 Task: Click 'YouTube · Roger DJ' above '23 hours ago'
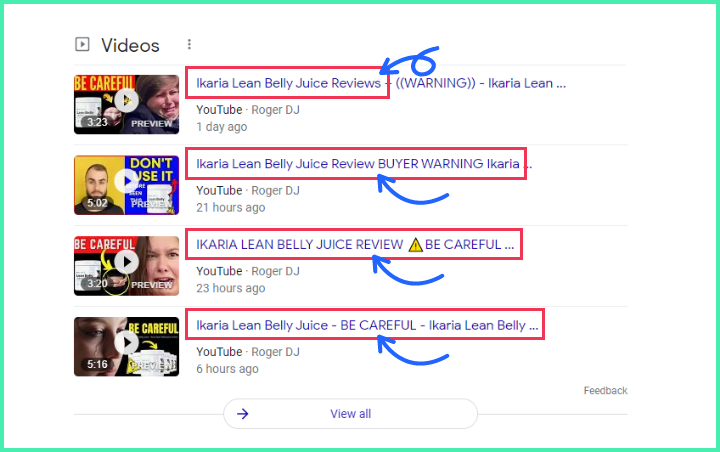248,271
